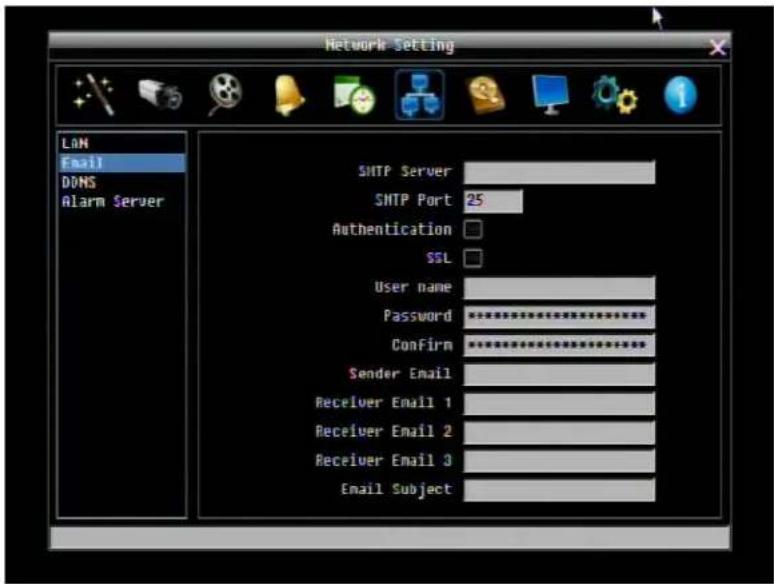Screen dimensions: 774x584
Task: Select DDNS in the side list
Action: coord(122,182)
